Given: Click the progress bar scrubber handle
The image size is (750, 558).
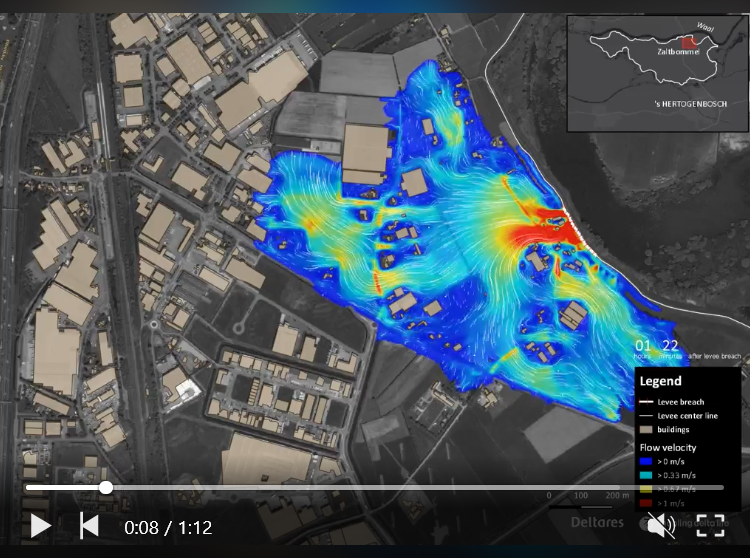Looking at the screenshot, I should [x=106, y=488].
